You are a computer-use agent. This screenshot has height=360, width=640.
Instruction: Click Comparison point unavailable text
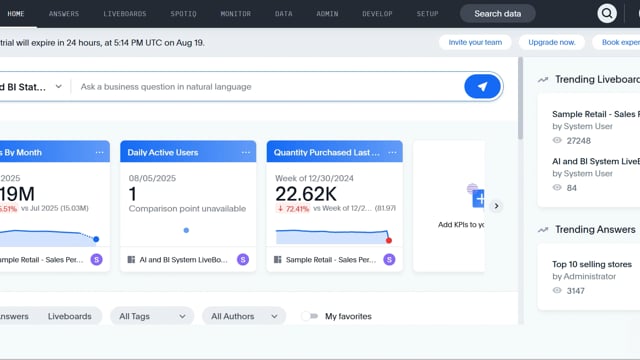[187, 209]
